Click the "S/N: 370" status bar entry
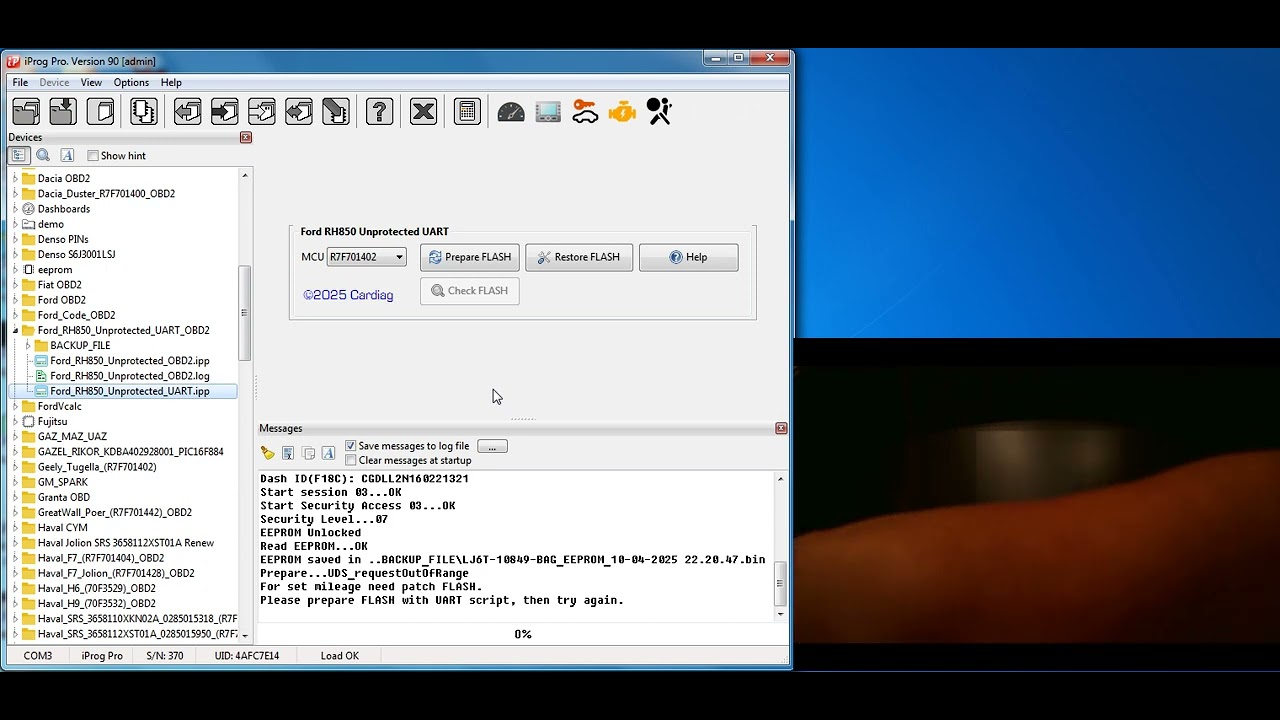 165,656
